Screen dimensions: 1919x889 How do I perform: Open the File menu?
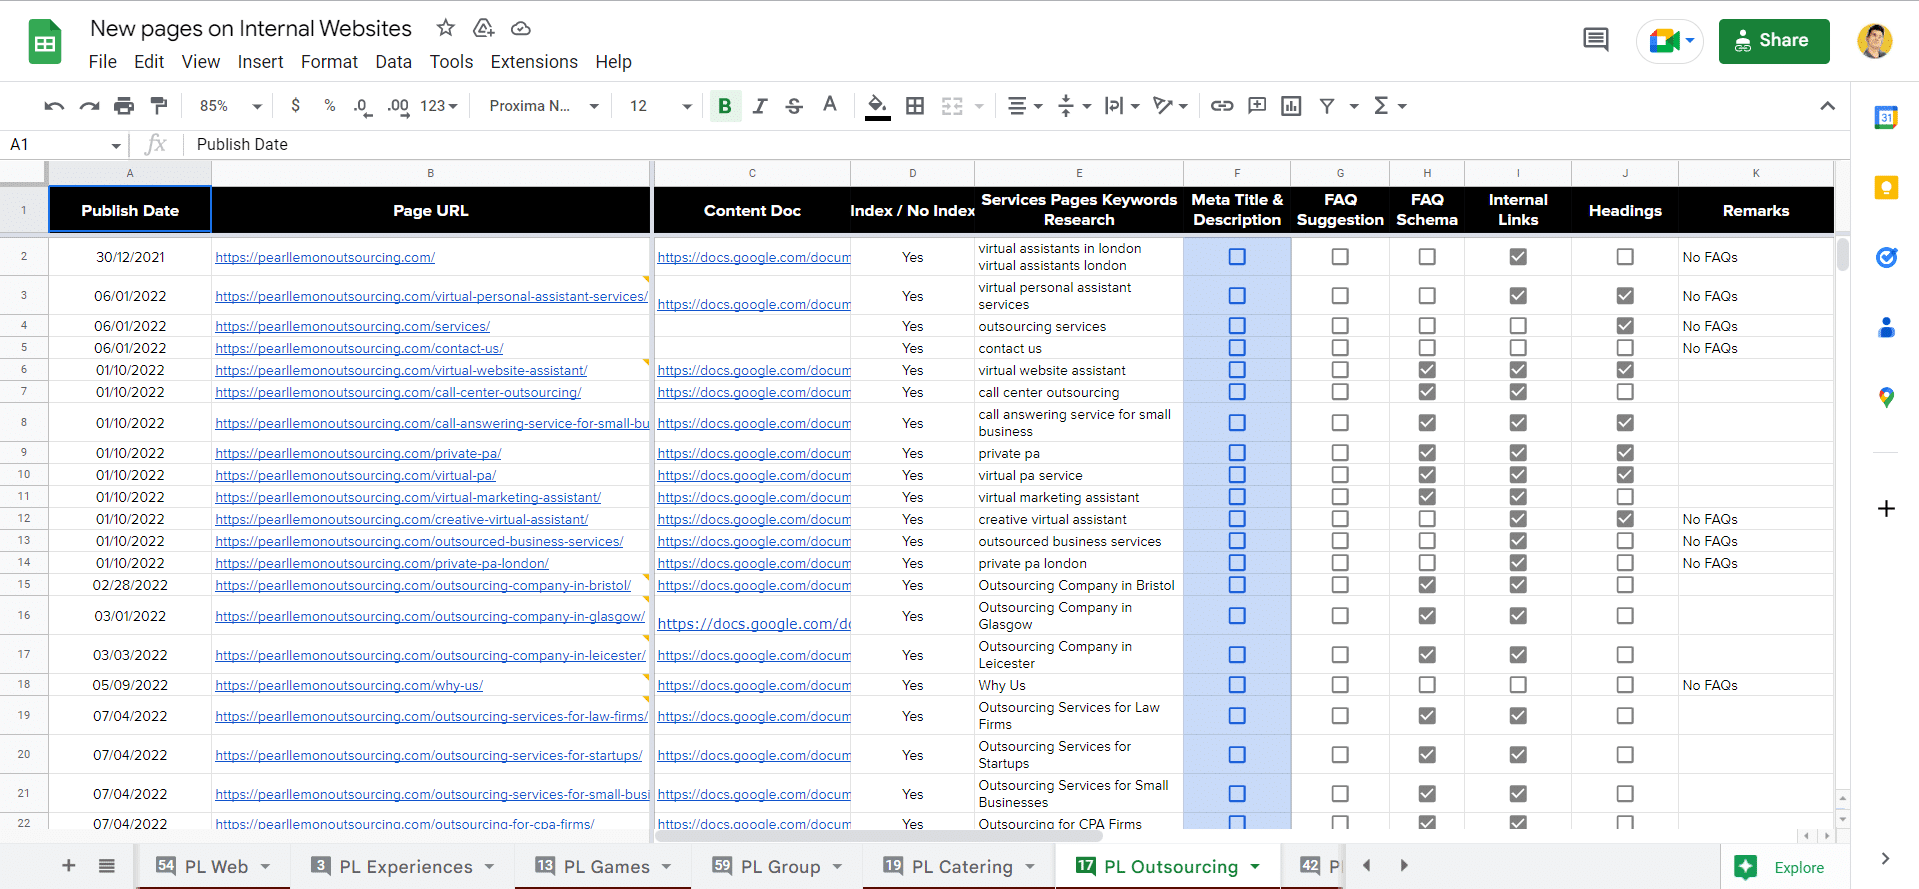[103, 62]
